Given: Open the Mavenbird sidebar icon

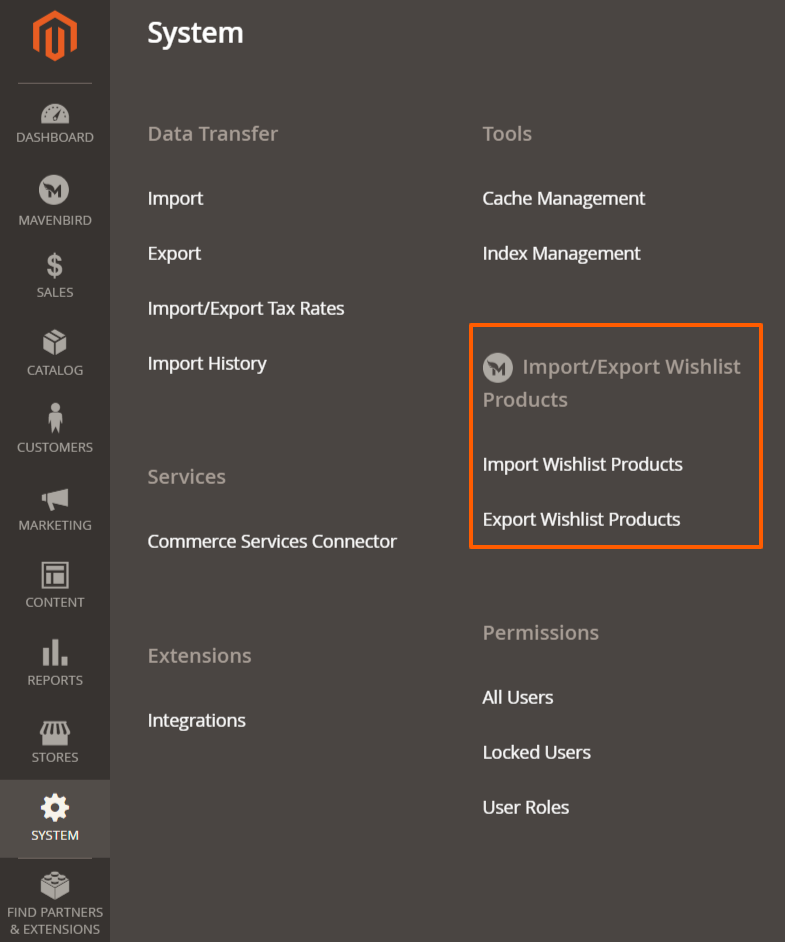Looking at the screenshot, I should (x=54, y=190).
